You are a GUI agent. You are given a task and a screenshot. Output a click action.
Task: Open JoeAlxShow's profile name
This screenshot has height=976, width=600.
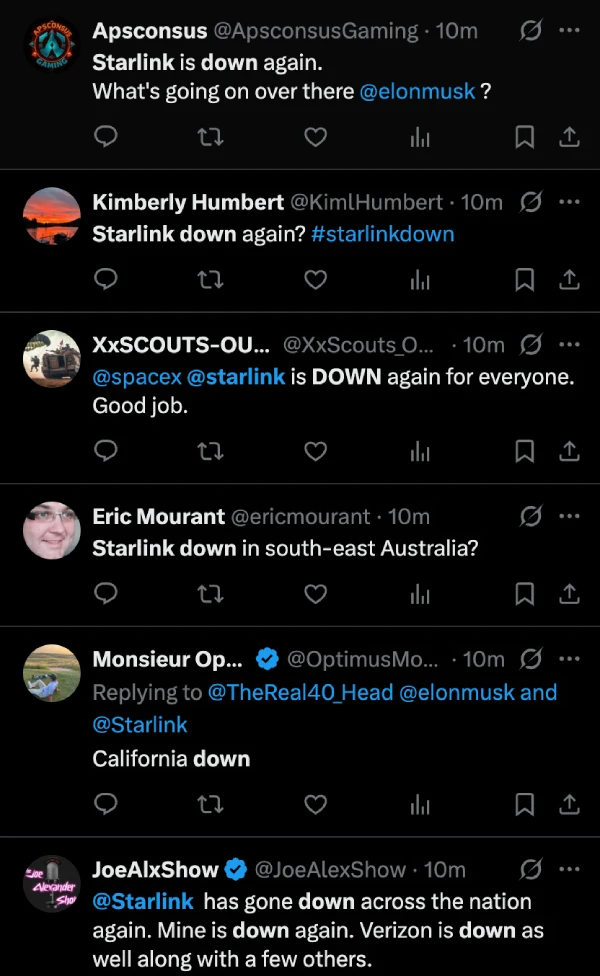(156, 870)
